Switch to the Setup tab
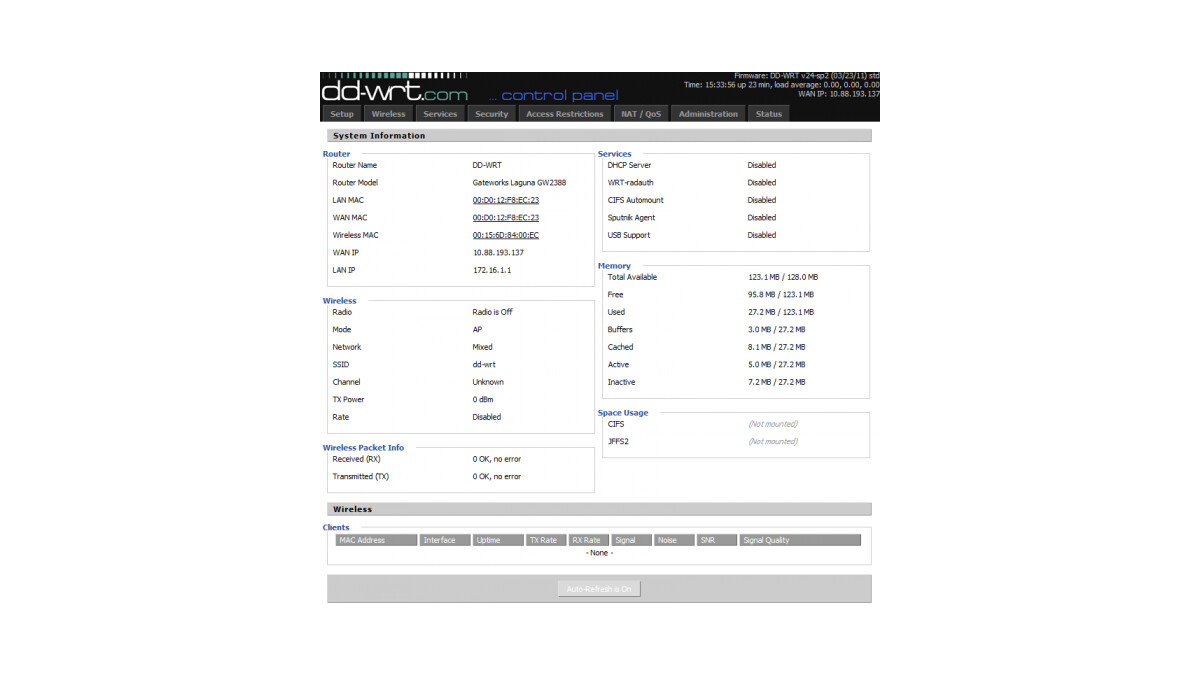1200x675 pixels. (x=341, y=113)
